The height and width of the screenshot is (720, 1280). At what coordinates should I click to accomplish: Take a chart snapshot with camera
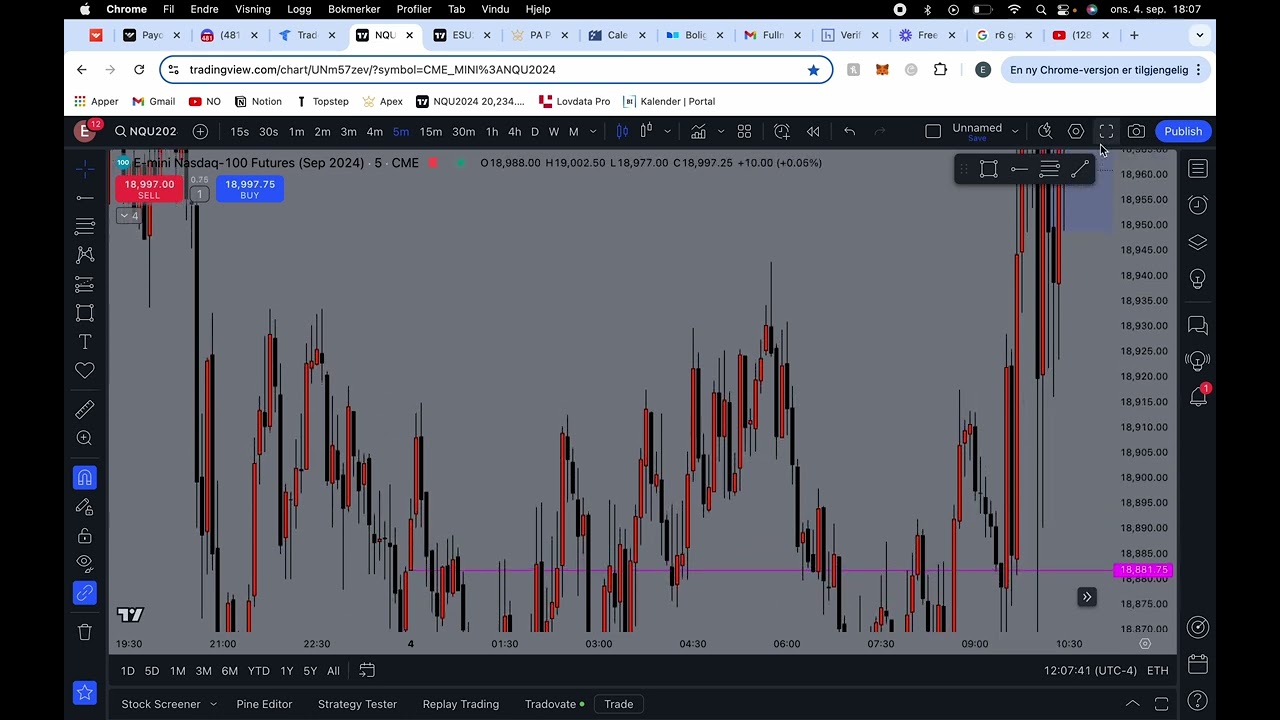(1136, 131)
